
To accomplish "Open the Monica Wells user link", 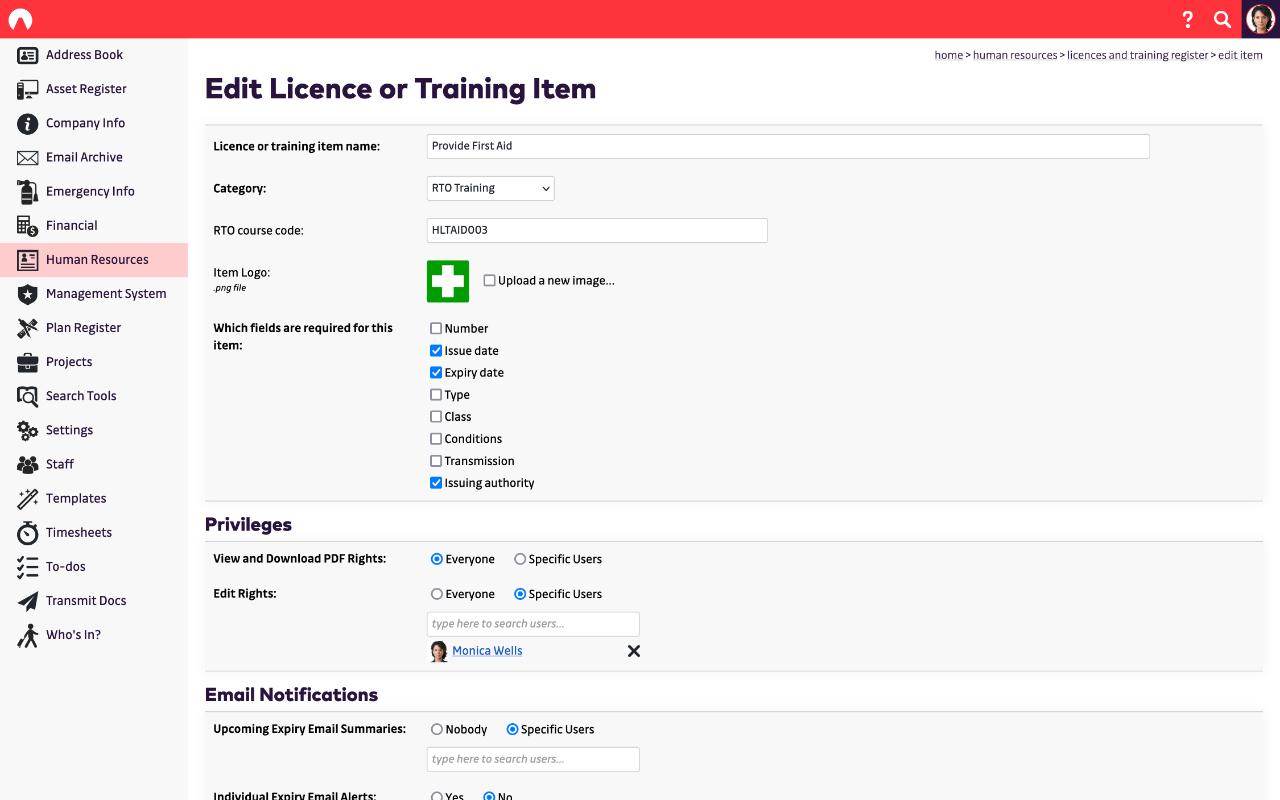I will pyautogui.click(x=487, y=651).
